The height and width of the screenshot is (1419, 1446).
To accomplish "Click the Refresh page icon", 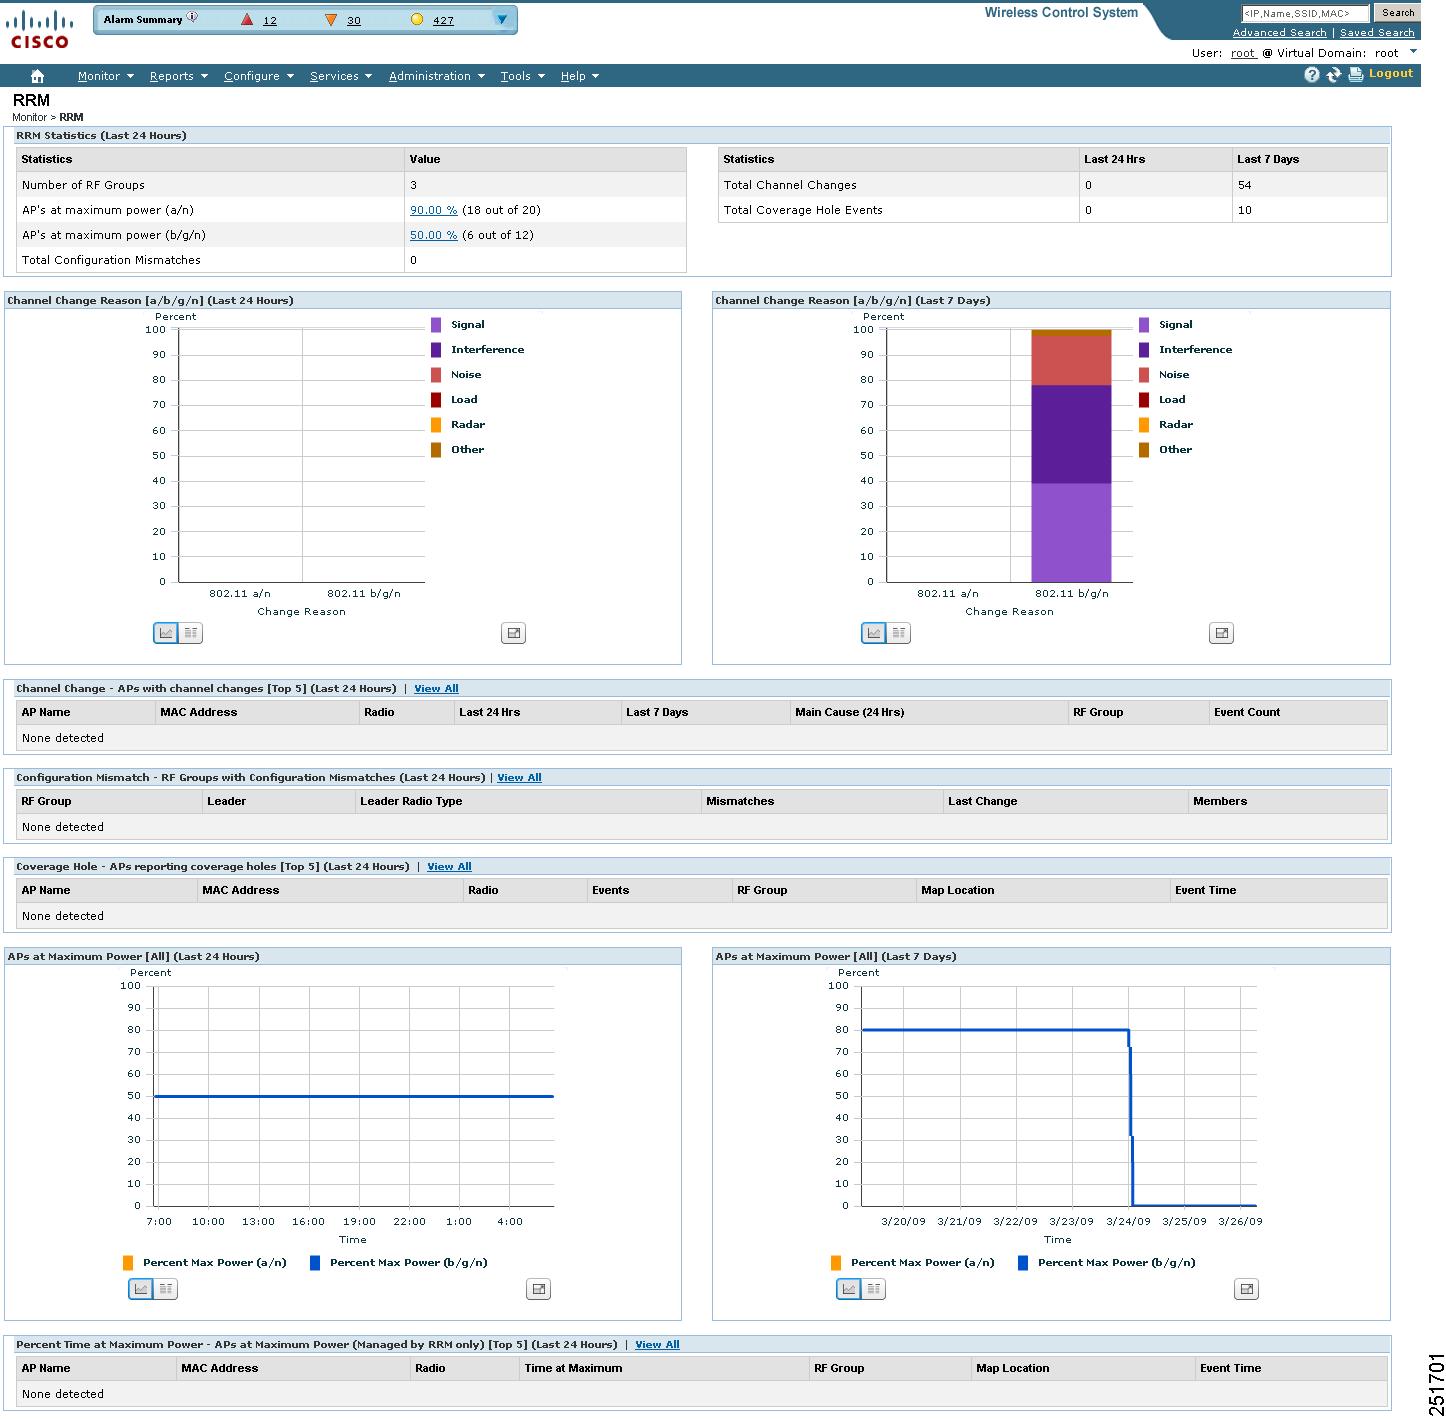I will point(1334,75).
